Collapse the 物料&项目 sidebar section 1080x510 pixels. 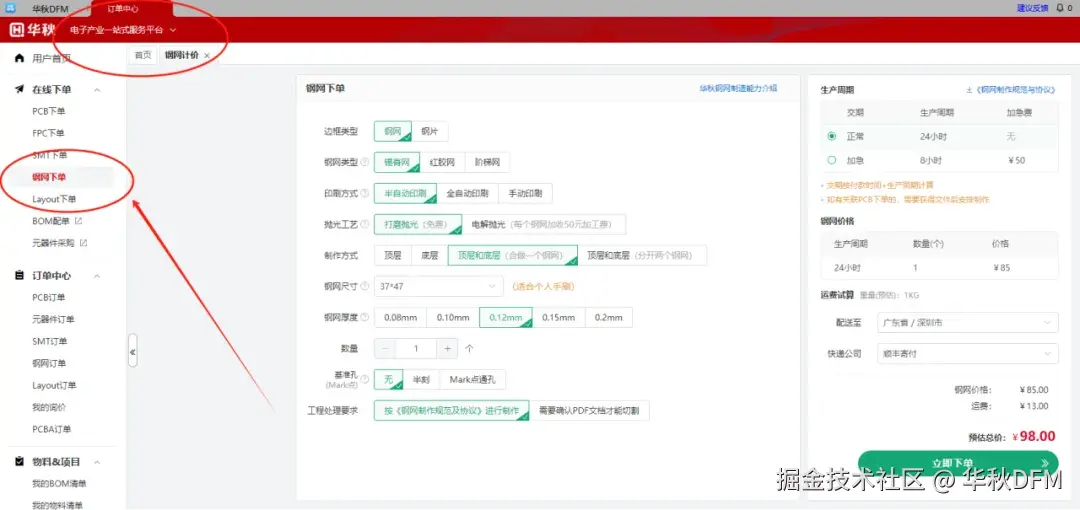pos(97,462)
